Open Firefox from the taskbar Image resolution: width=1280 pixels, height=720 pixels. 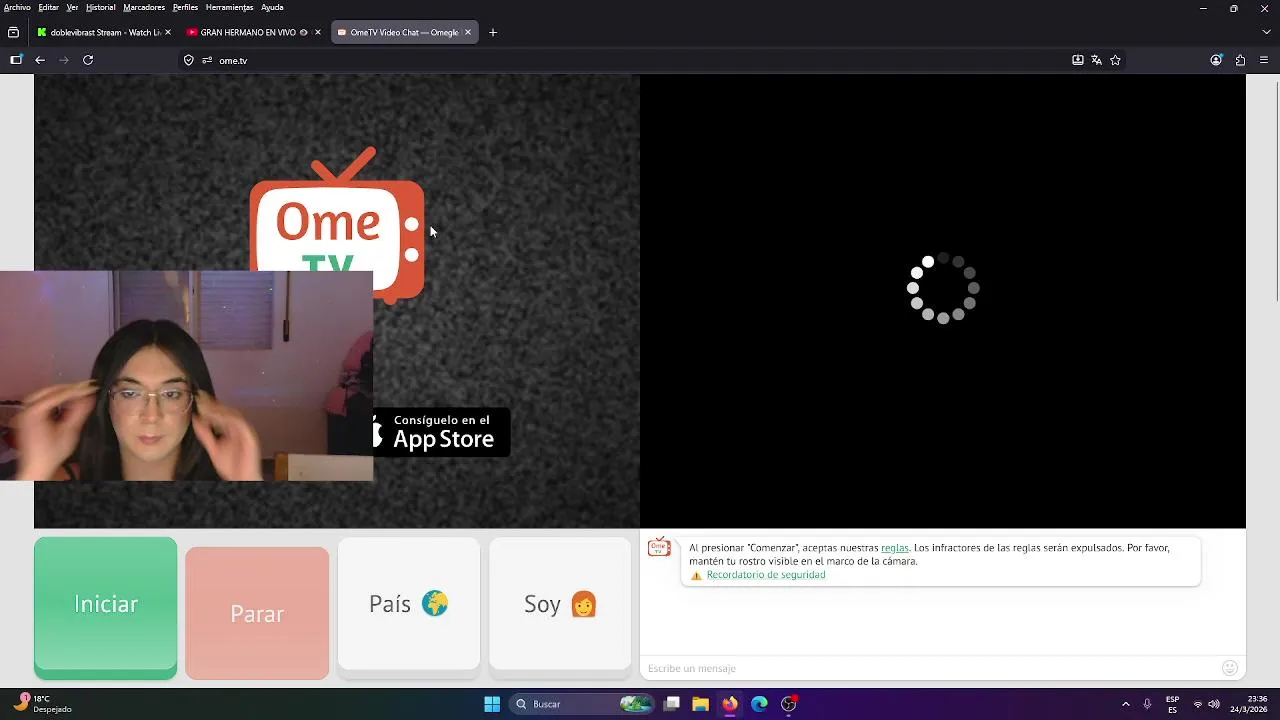point(730,704)
